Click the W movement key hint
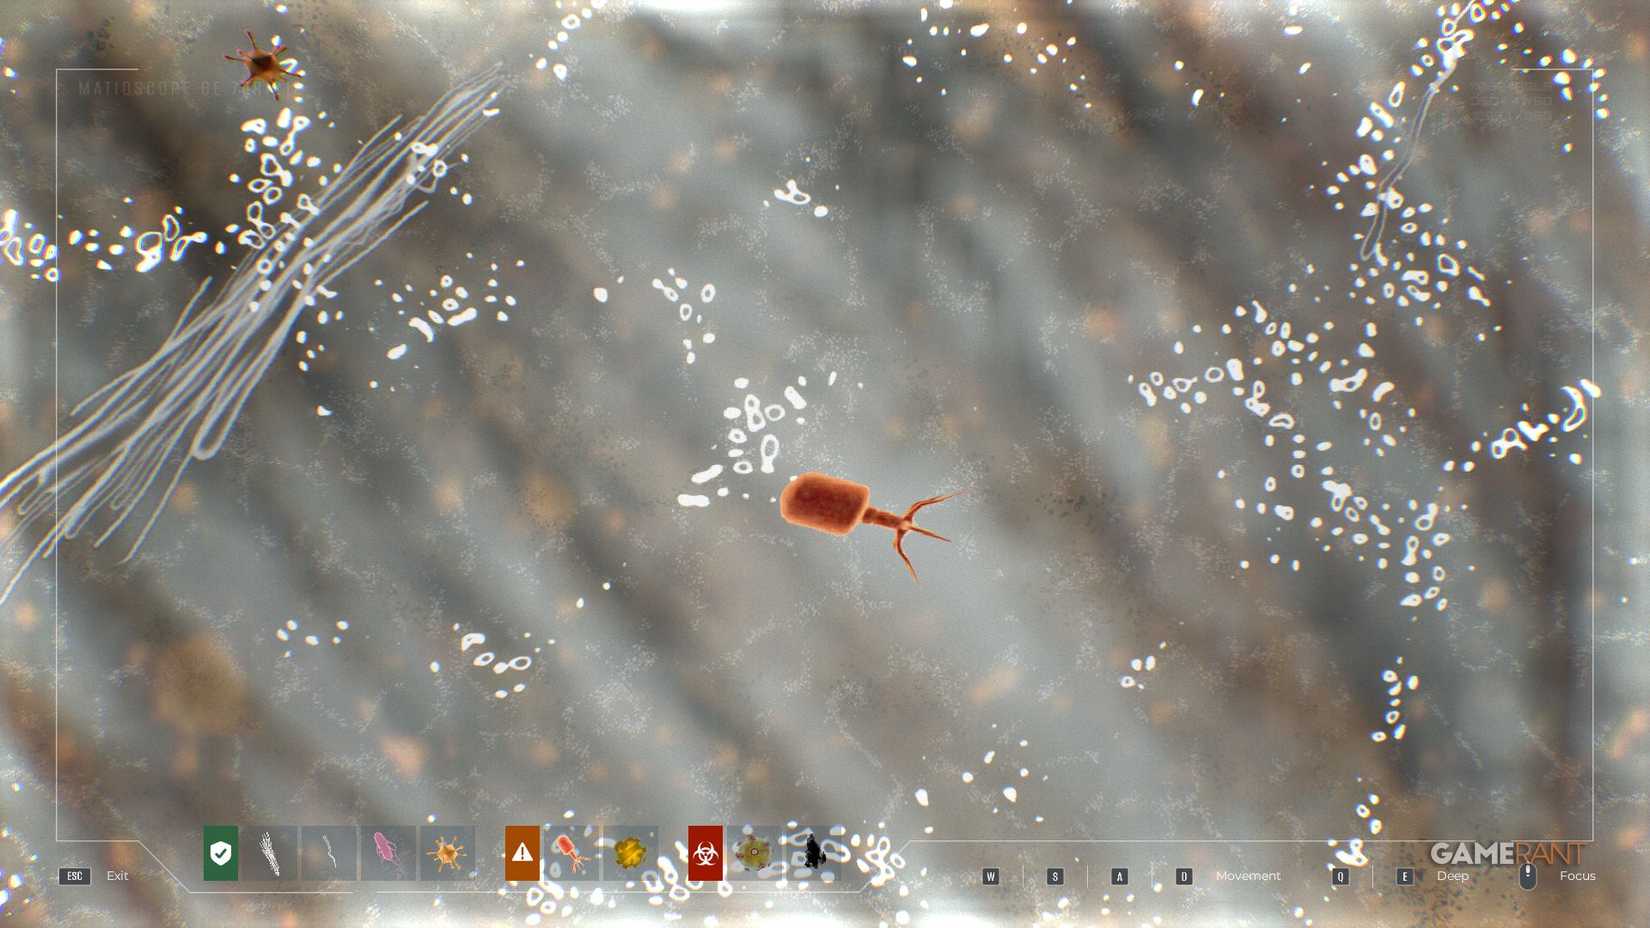Screen dimensions: 1650x928 (x=990, y=876)
